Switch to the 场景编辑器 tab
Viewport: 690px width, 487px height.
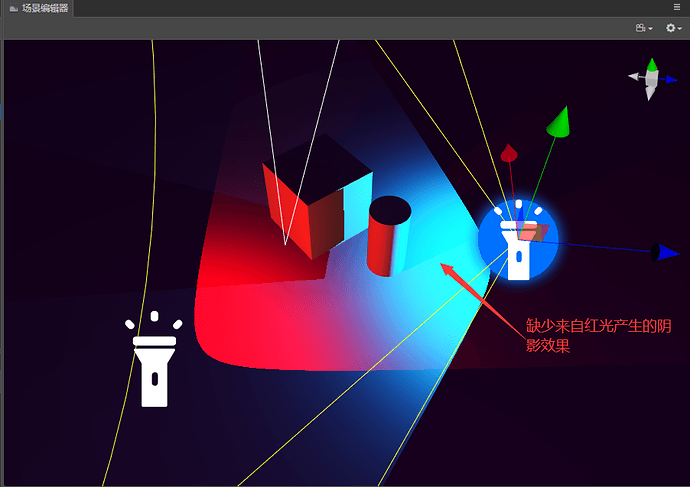pos(39,8)
